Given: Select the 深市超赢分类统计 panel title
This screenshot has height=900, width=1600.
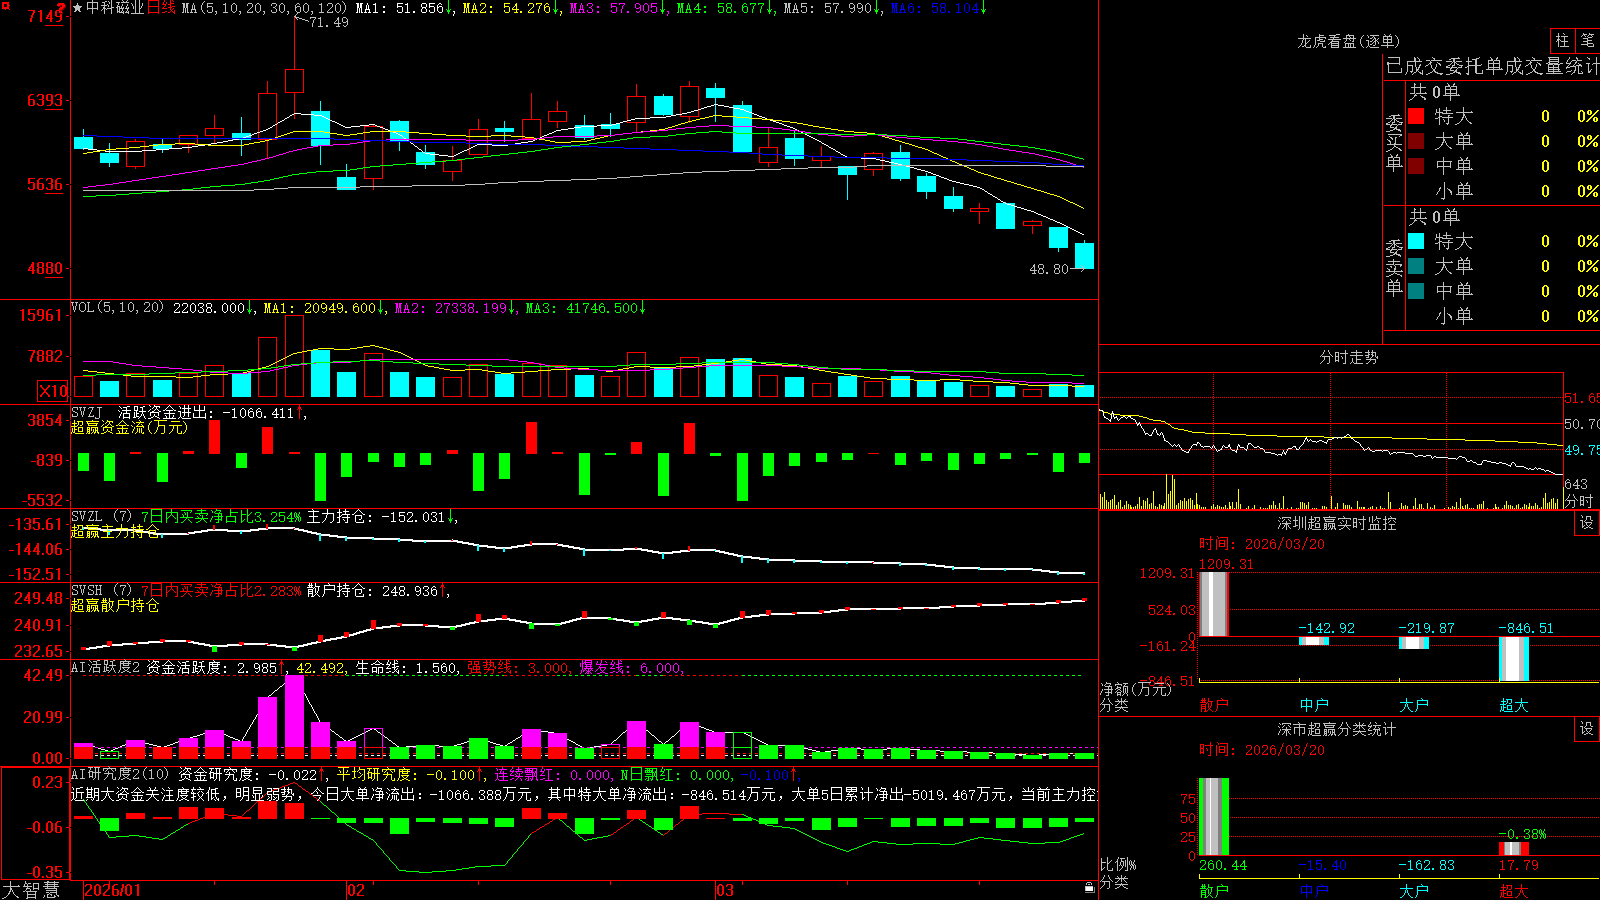Looking at the screenshot, I should [1336, 729].
